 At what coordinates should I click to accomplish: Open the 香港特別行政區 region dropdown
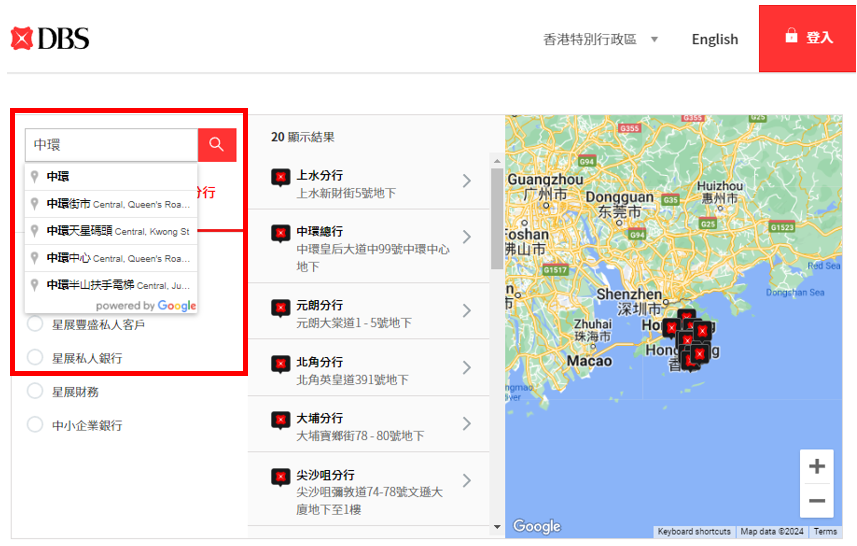coord(600,39)
